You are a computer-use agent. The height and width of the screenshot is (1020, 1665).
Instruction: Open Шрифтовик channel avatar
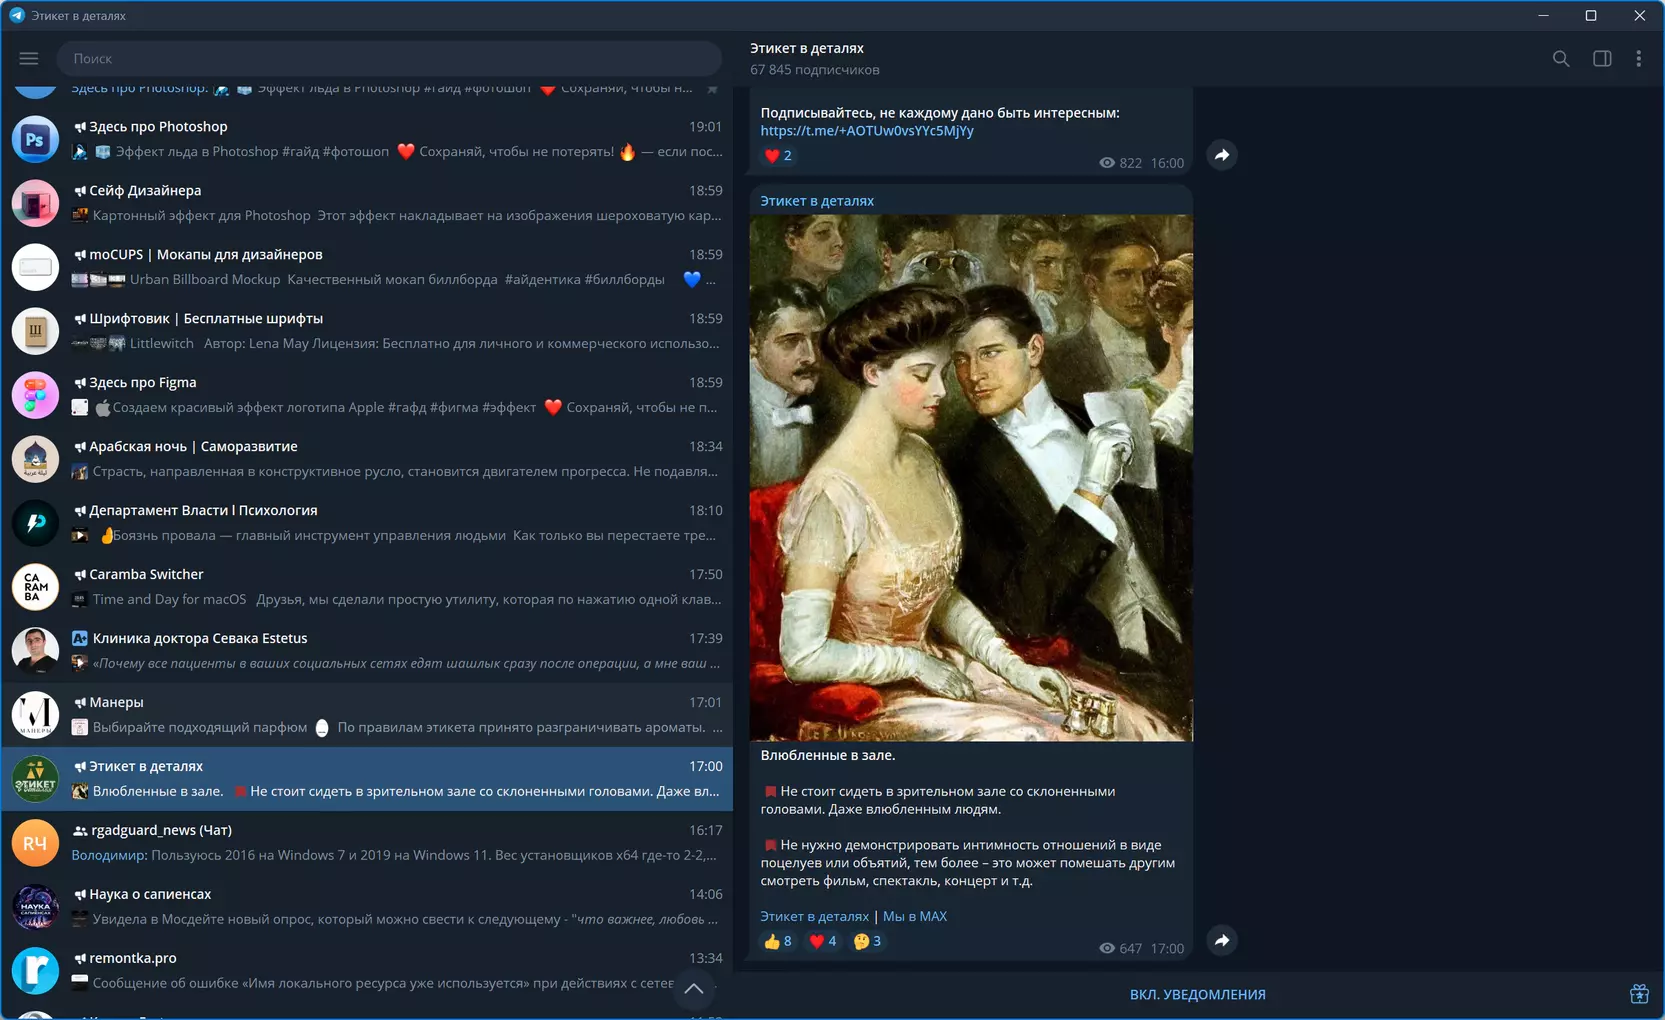[x=35, y=331]
